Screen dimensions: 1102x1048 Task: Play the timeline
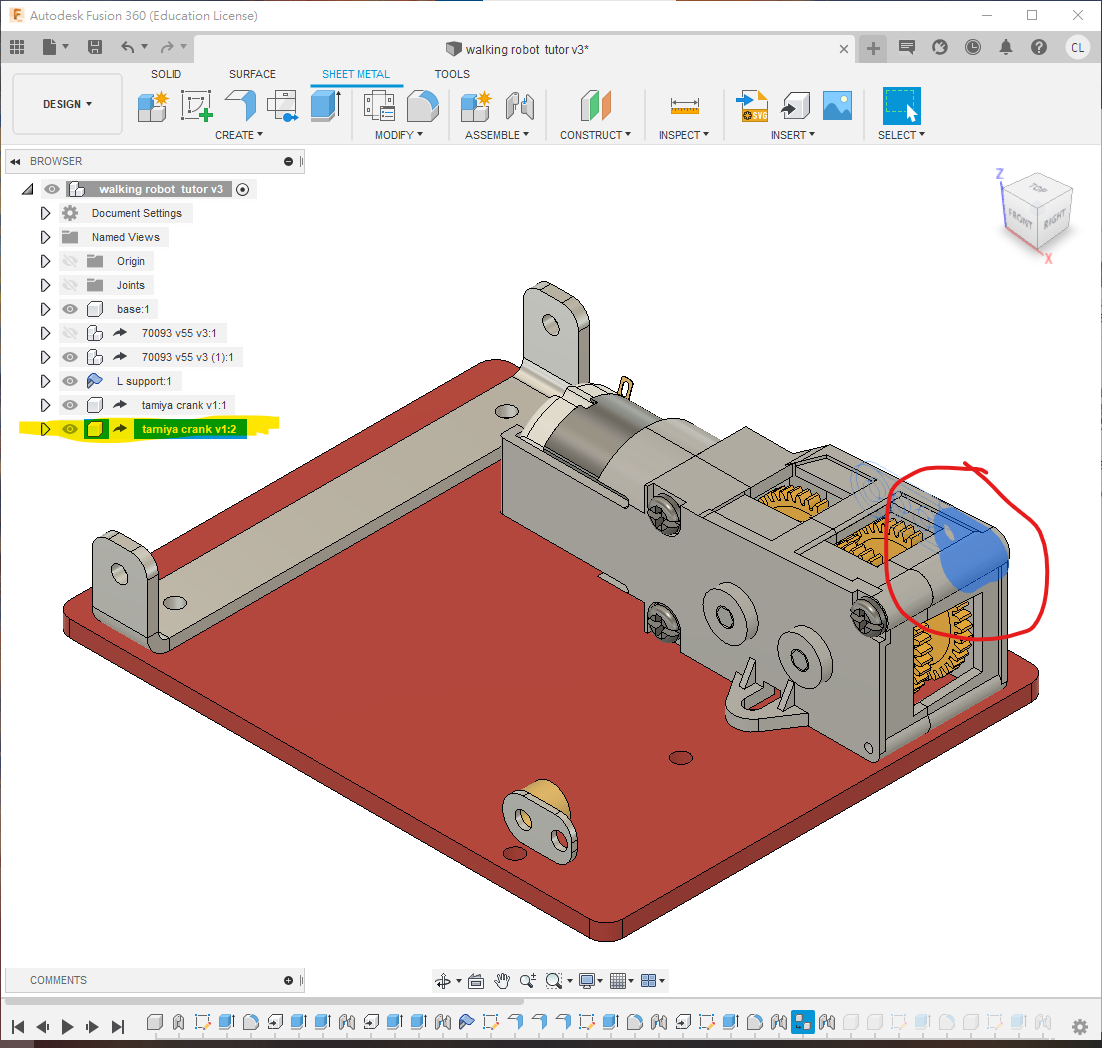[x=67, y=1026]
